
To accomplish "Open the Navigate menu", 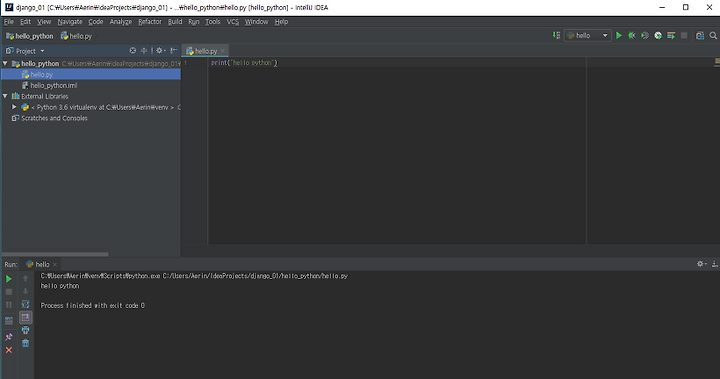I will [70, 22].
